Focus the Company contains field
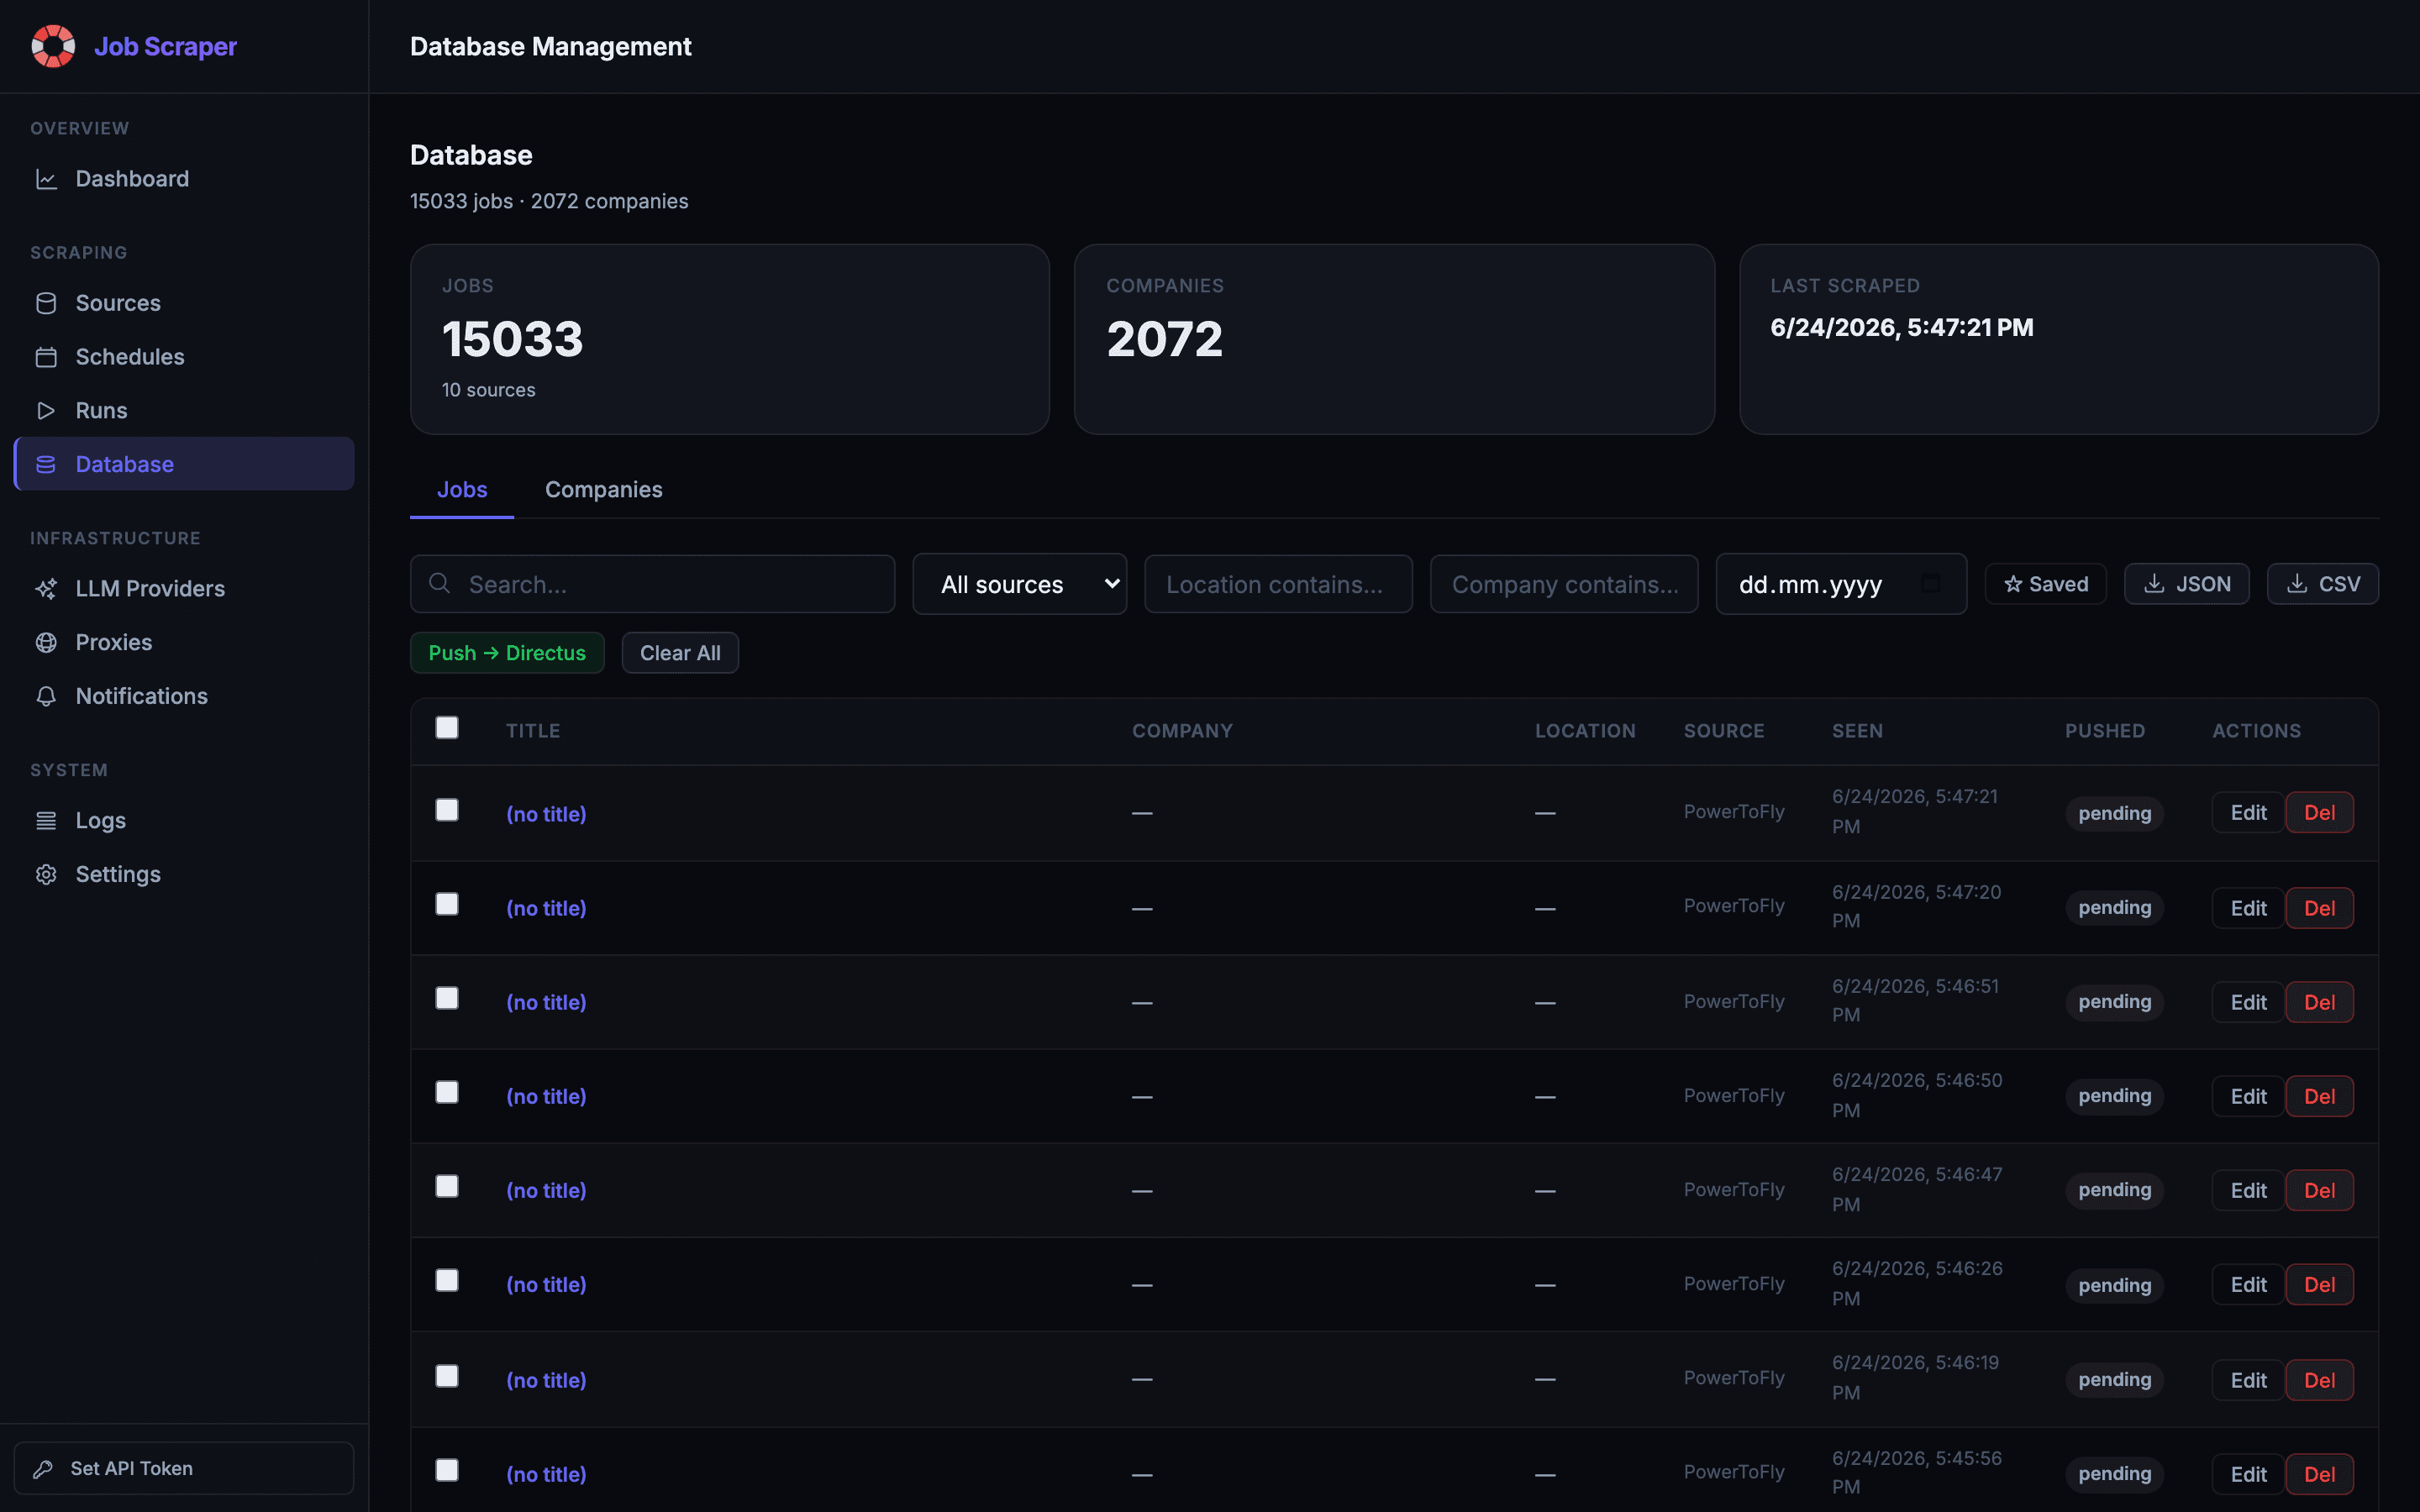 [1564, 584]
